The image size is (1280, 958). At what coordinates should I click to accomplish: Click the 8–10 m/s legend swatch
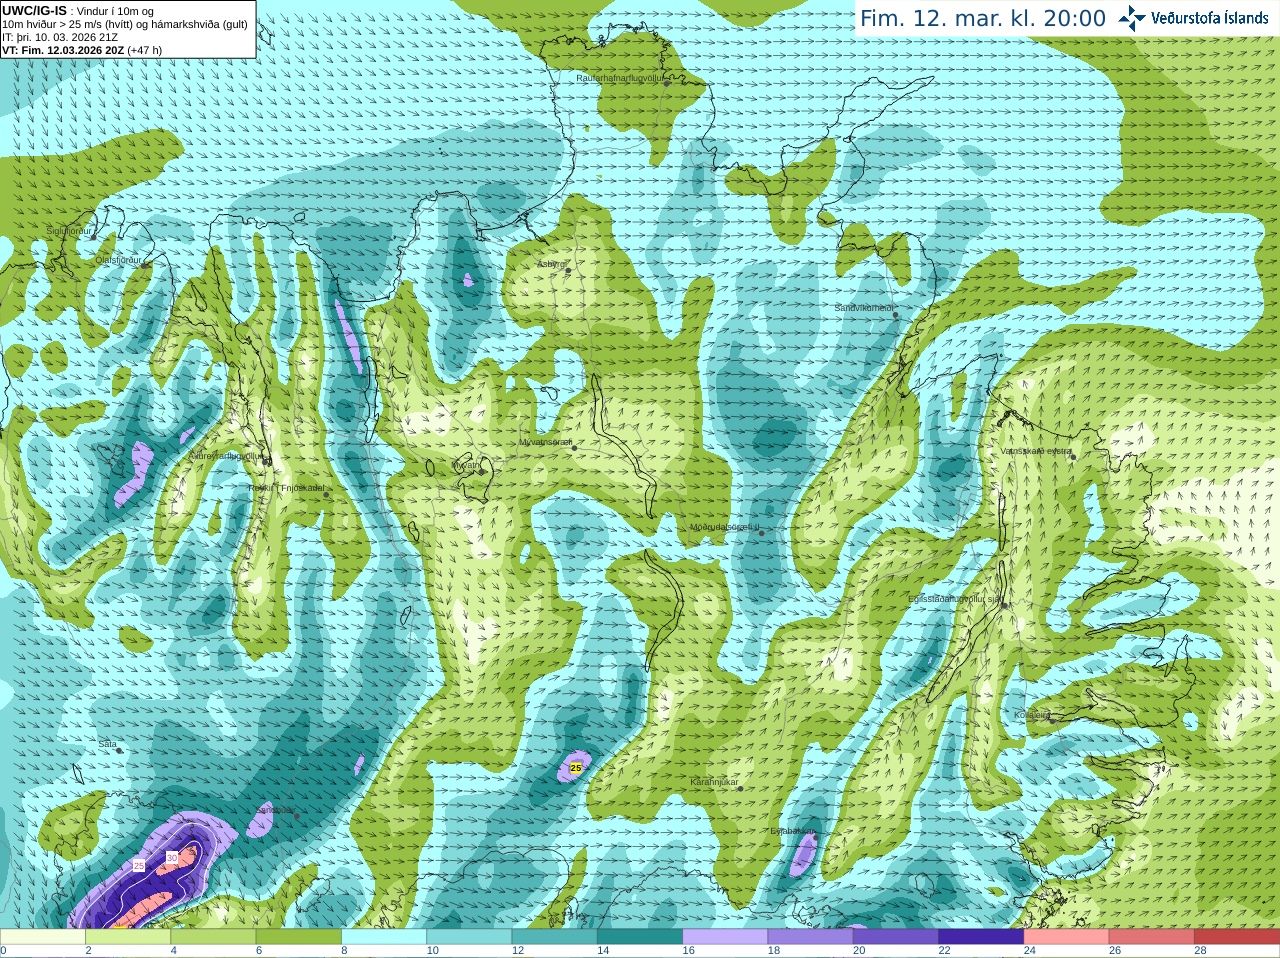point(384,937)
